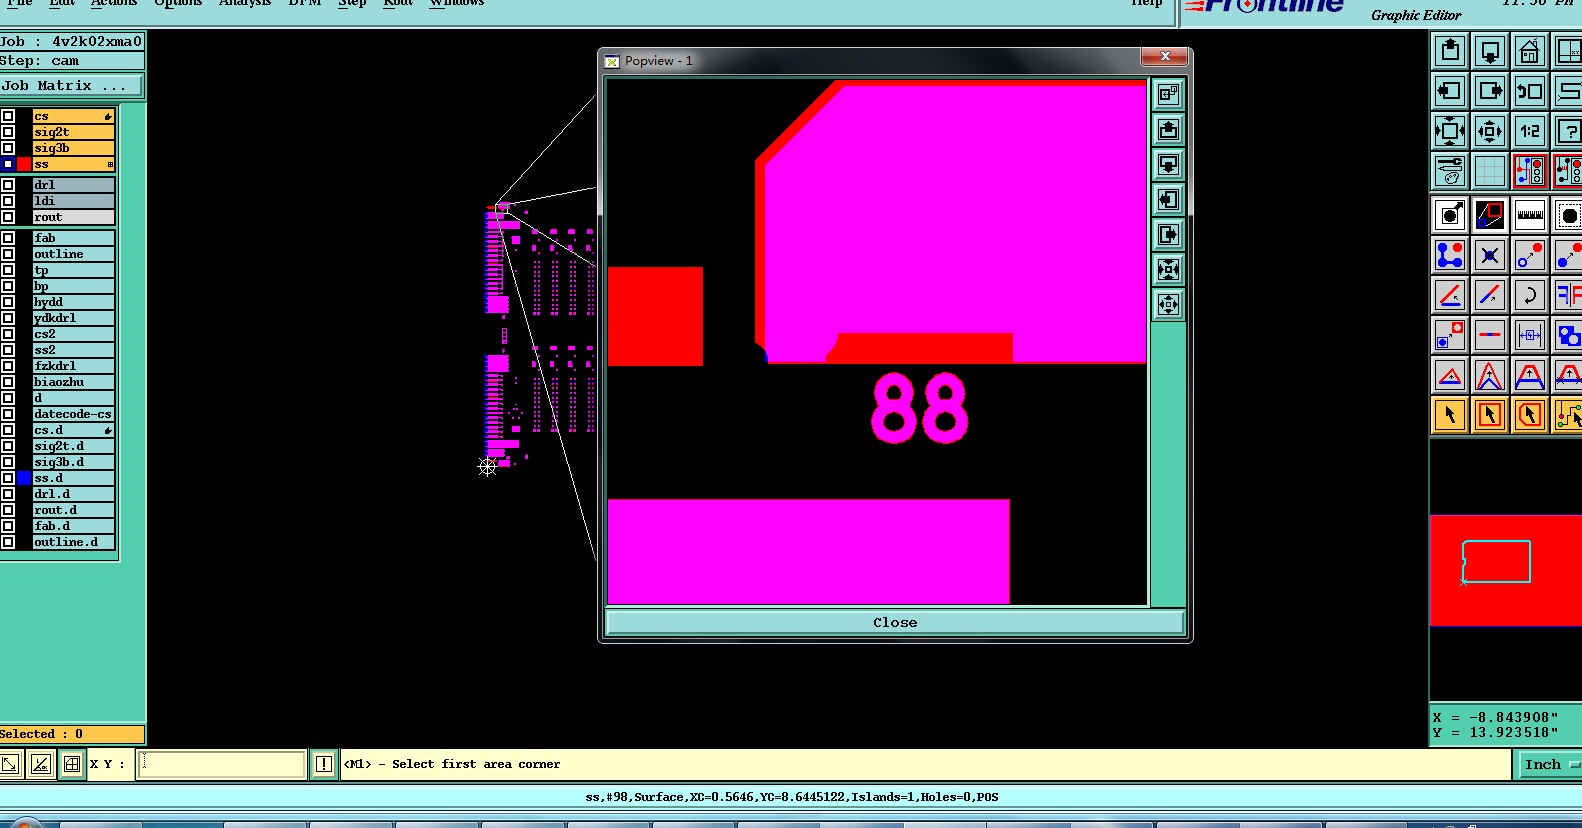The height and width of the screenshot is (828, 1582).
Task: Click the circular rotate arrow tool
Action: (x=1530, y=295)
